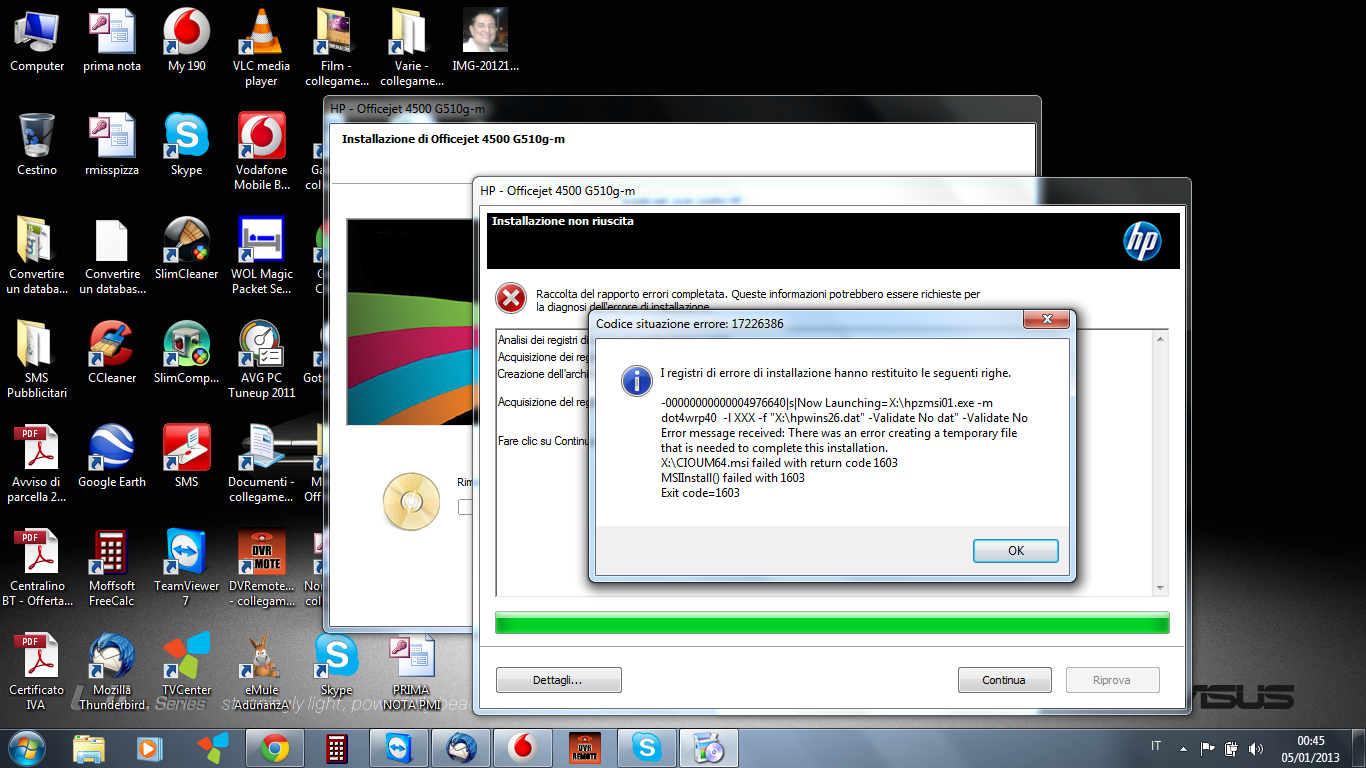The width and height of the screenshot is (1366, 768).
Task: Click the Continua button
Action: click(1004, 680)
